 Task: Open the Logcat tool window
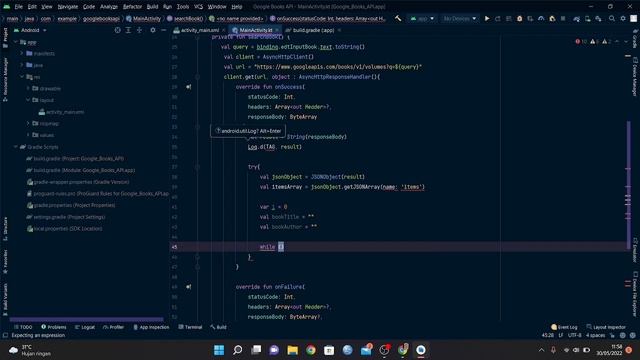tap(85, 327)
